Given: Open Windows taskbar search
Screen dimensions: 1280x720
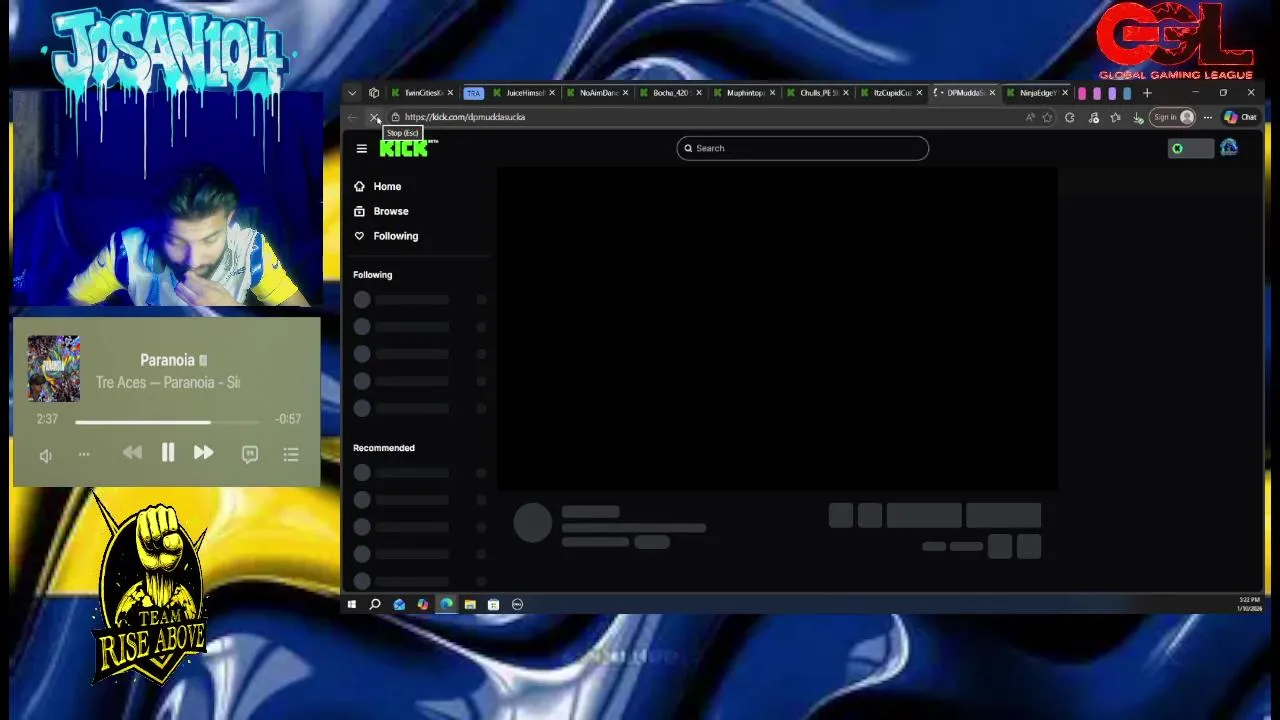Looking at the screenshot, I should 375,604.
